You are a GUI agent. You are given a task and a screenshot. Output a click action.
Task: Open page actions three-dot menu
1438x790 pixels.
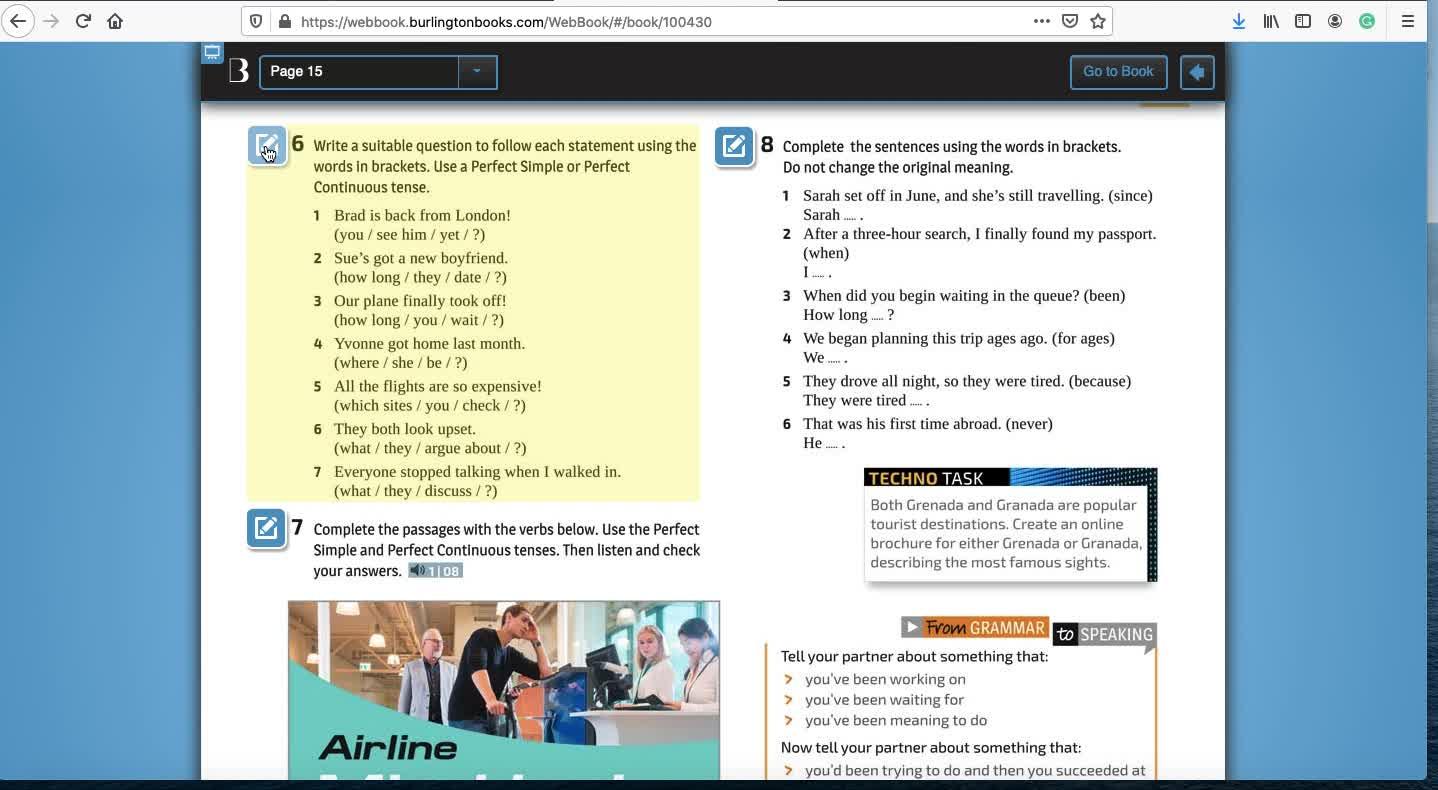1041,21
